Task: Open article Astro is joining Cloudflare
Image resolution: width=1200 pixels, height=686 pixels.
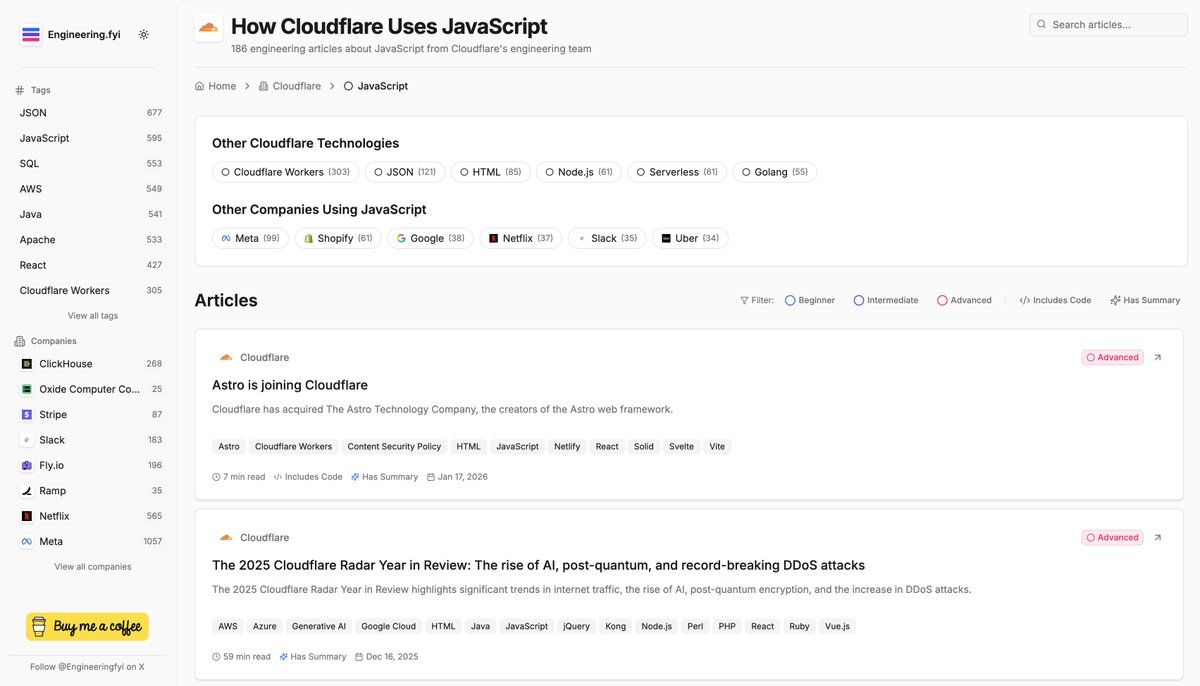Action: coord(290,385)
